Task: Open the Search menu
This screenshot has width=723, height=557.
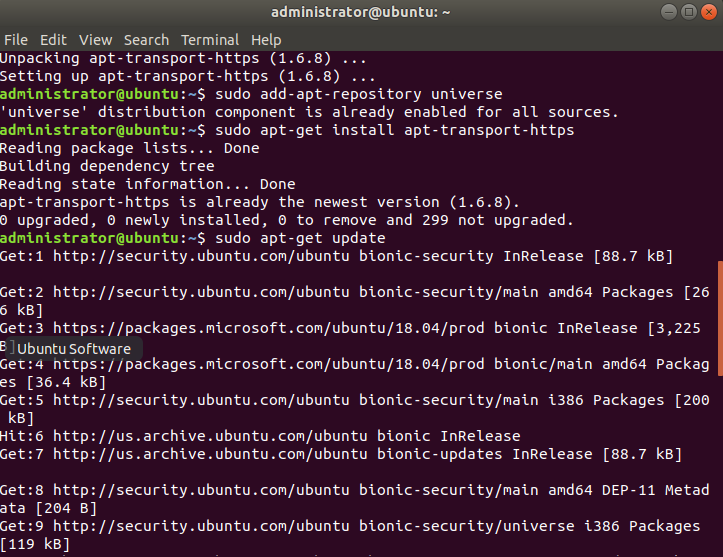Action: [x=147, y=40]
